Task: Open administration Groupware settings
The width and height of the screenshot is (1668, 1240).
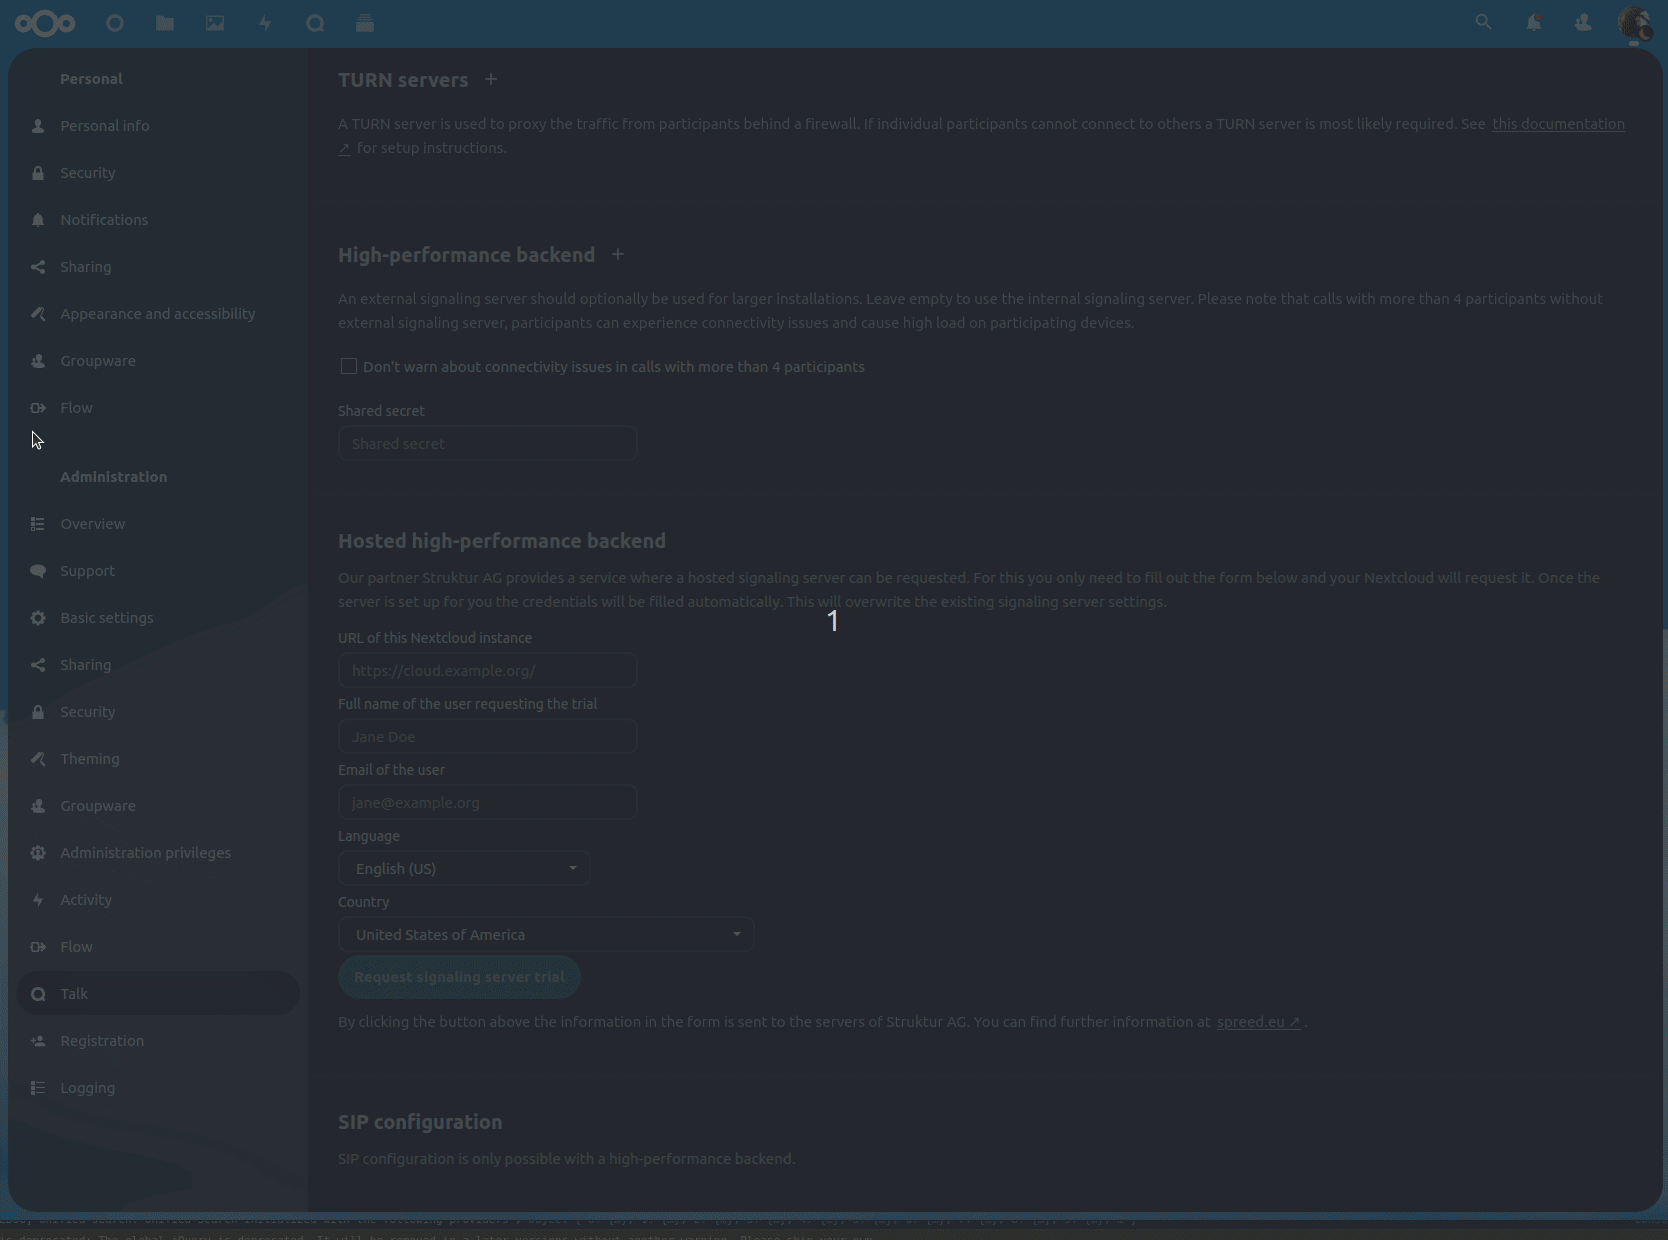Action: point(158,806)
